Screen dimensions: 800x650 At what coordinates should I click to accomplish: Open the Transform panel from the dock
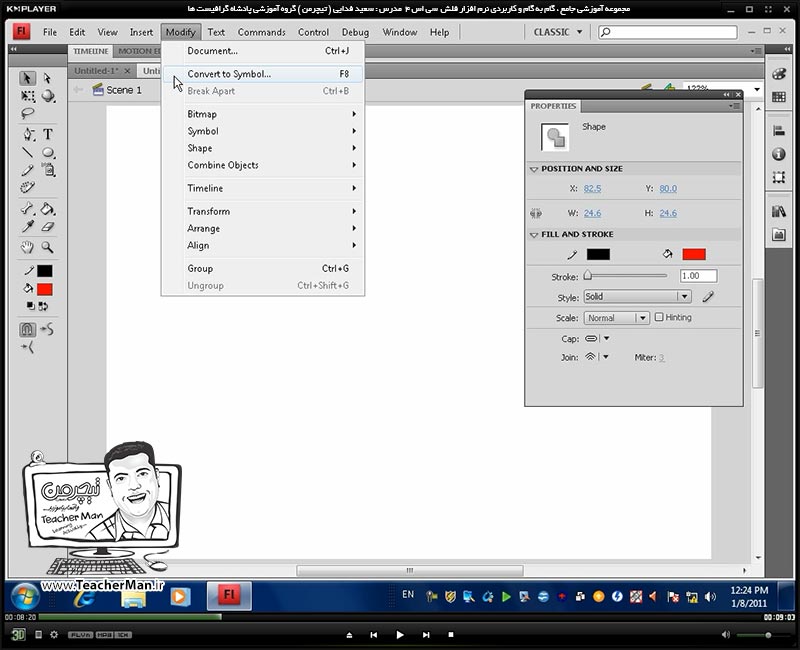(779, 177)
